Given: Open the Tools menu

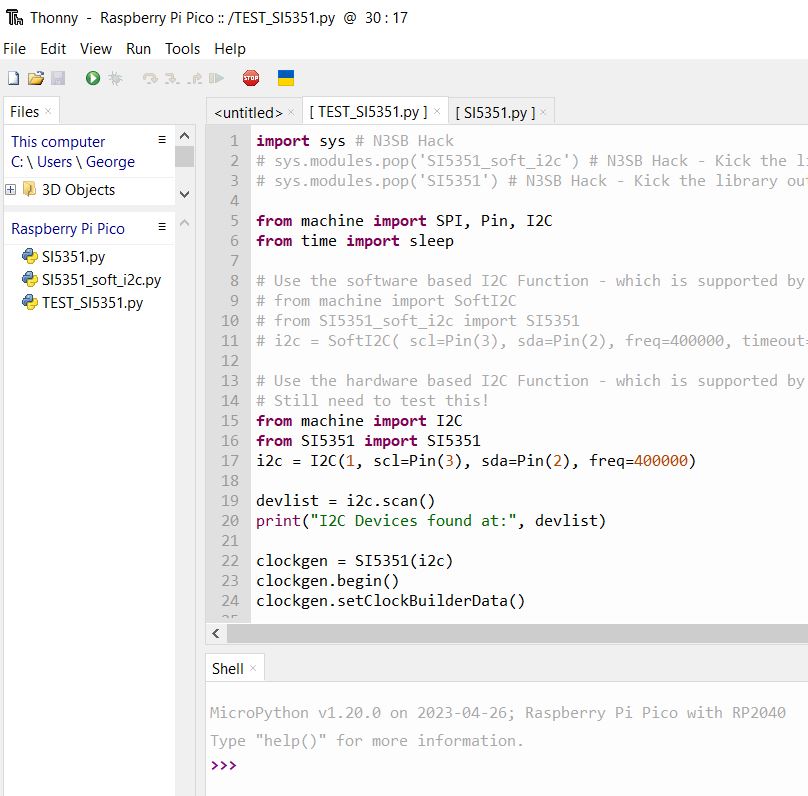Looking at the screenshot, I should [182, 48].
